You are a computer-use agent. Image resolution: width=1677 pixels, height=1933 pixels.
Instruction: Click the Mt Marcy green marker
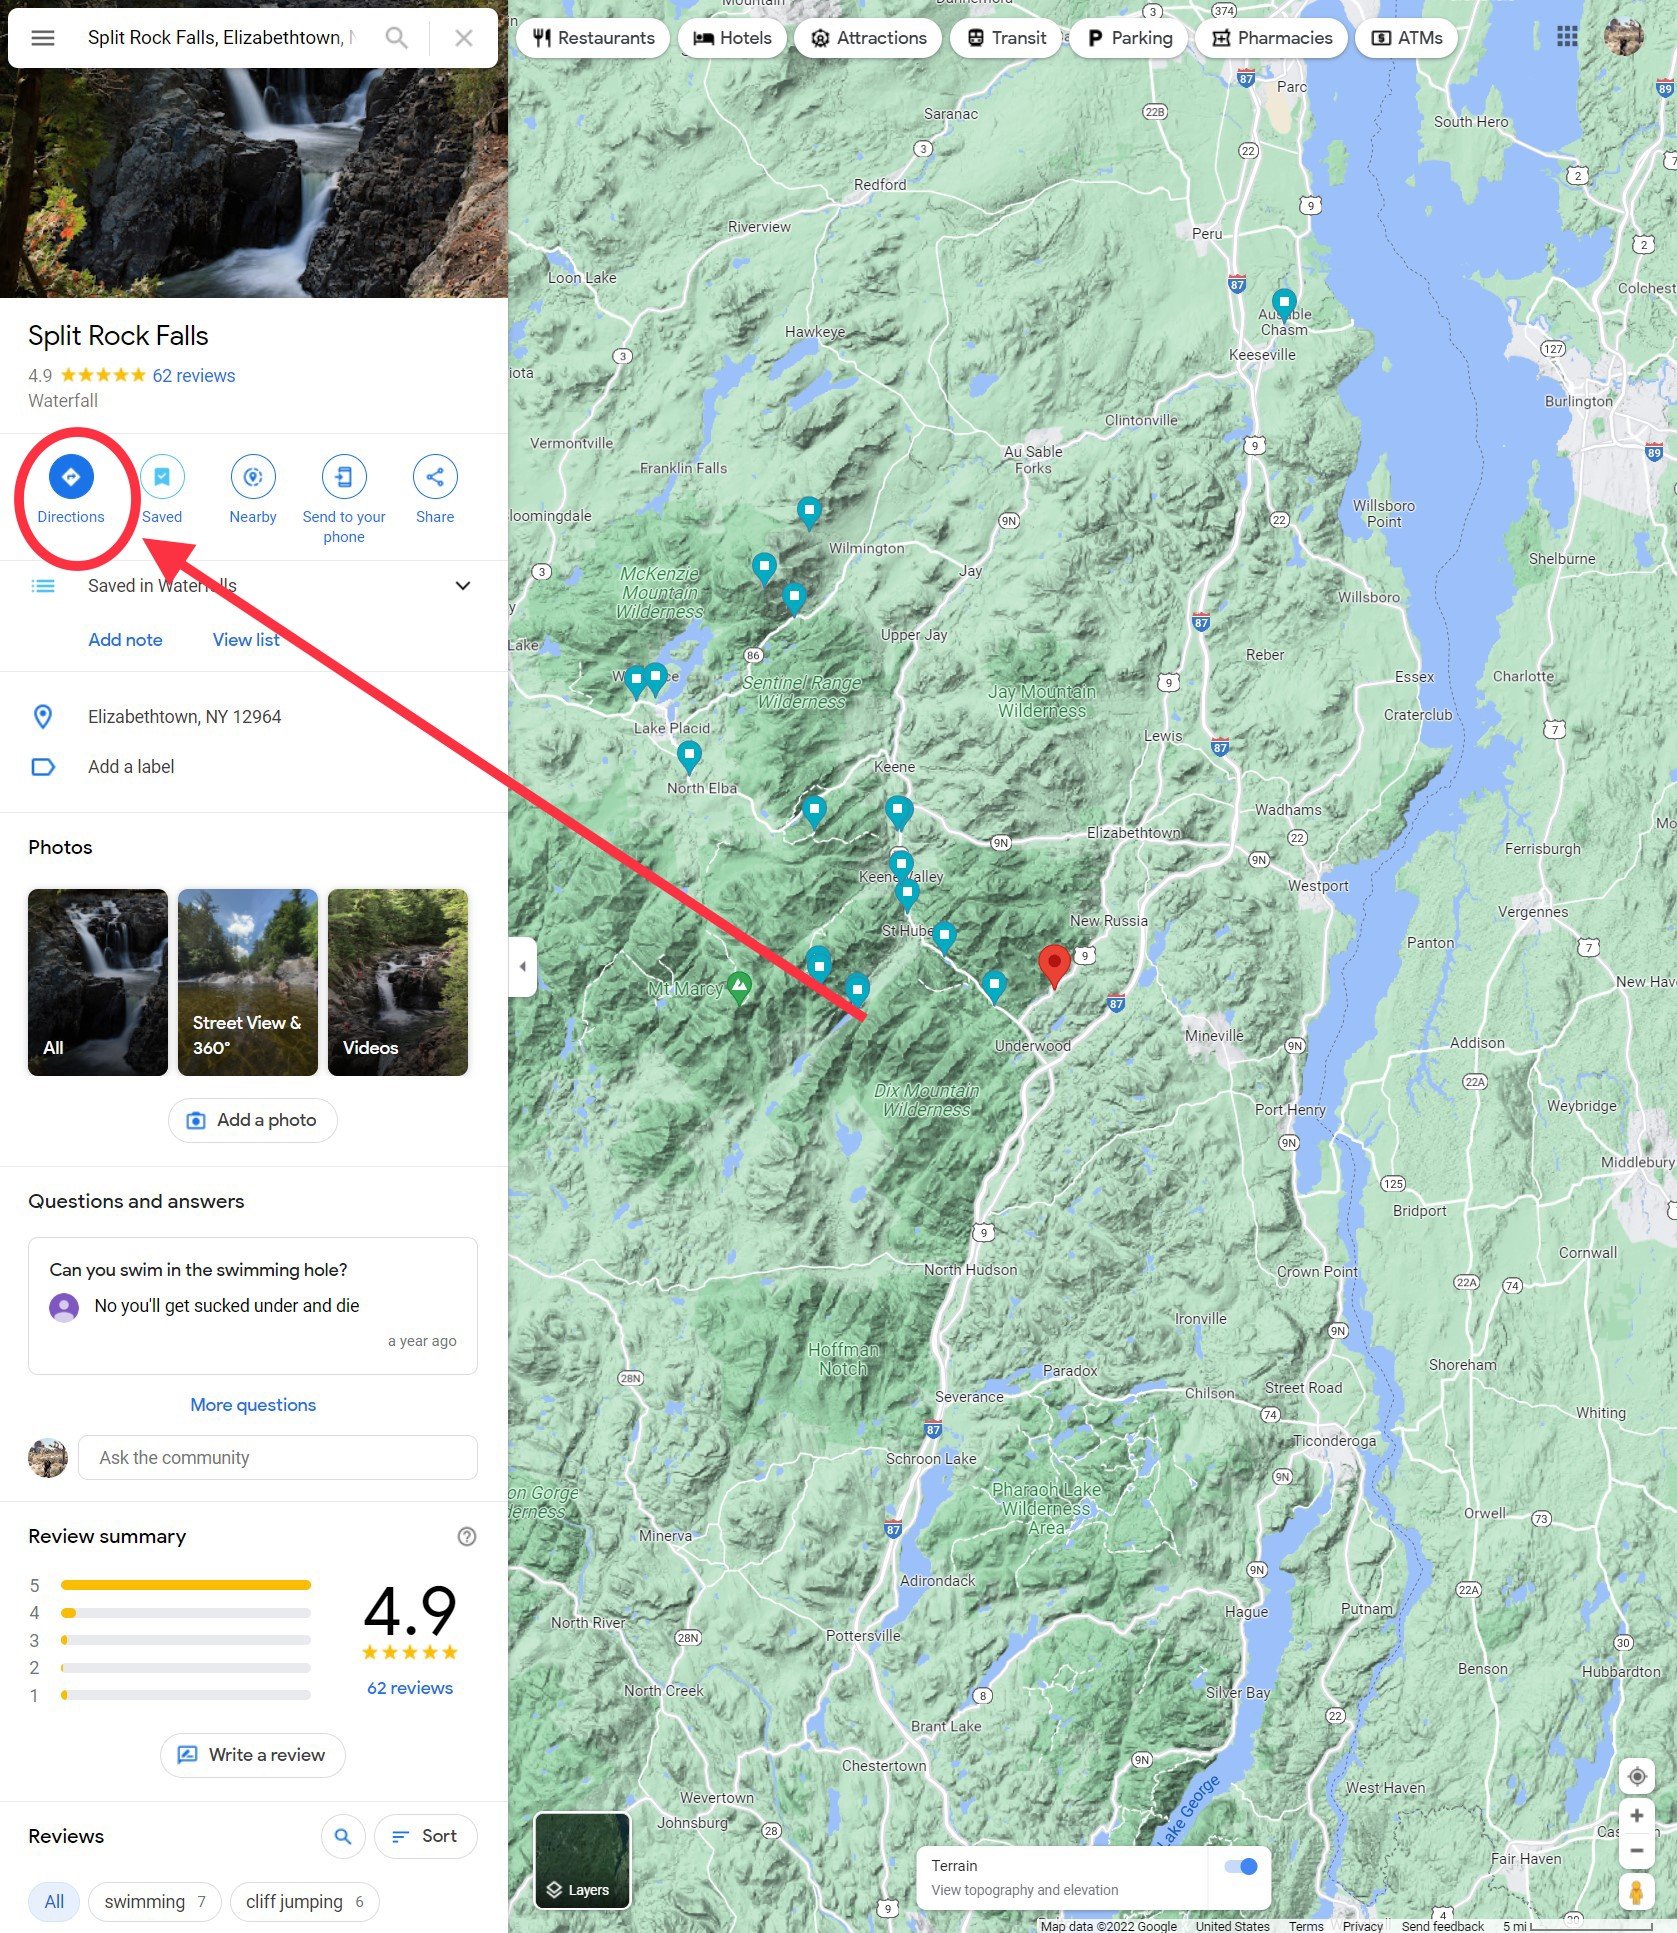(x=739, y=987)
